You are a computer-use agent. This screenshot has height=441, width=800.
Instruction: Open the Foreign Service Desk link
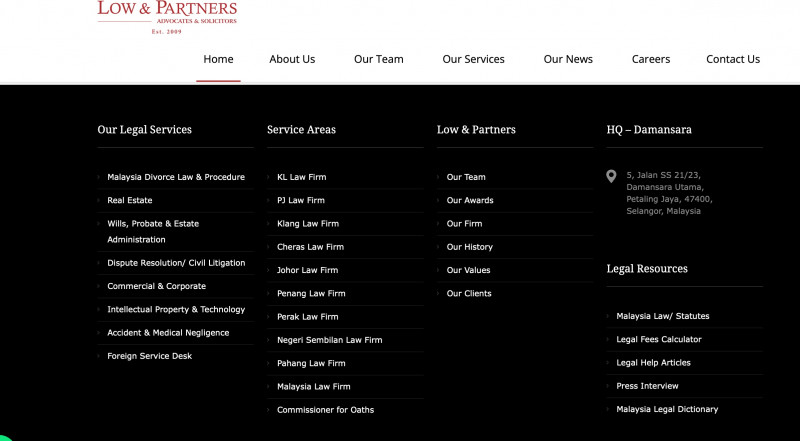click(x=149, y=356)
